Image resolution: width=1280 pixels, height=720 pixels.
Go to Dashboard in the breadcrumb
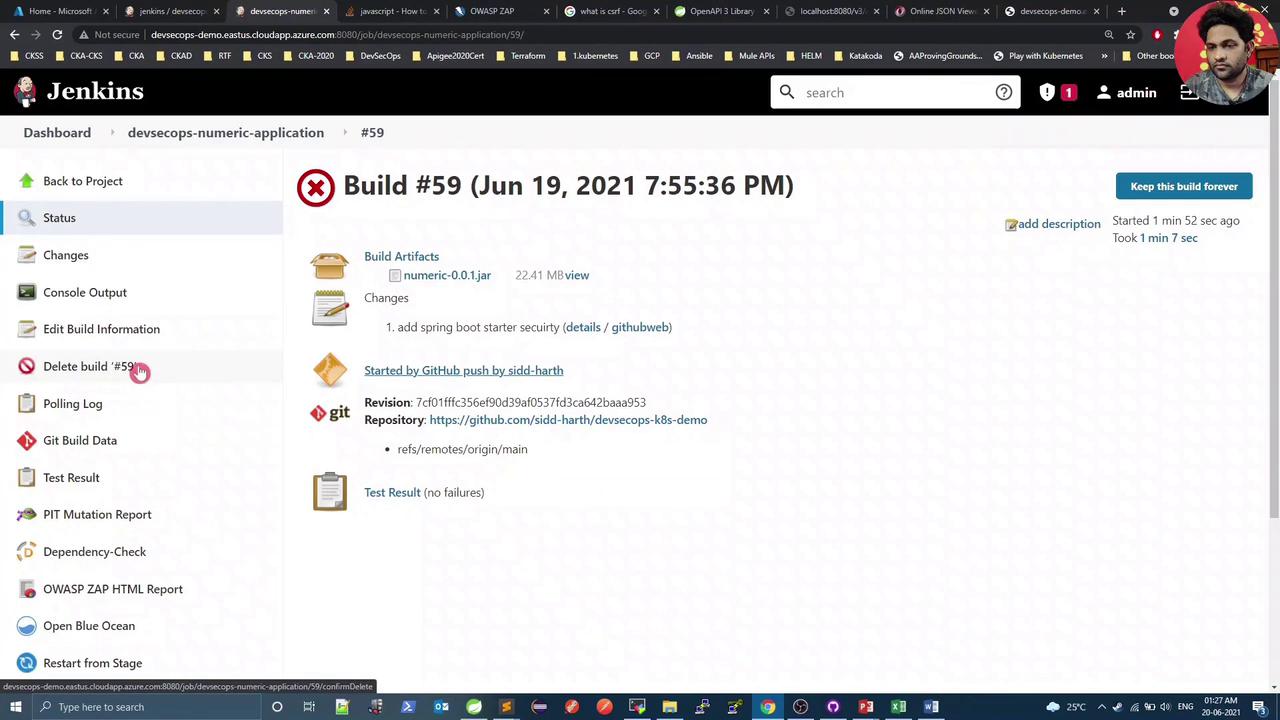(x=57, y=132)
